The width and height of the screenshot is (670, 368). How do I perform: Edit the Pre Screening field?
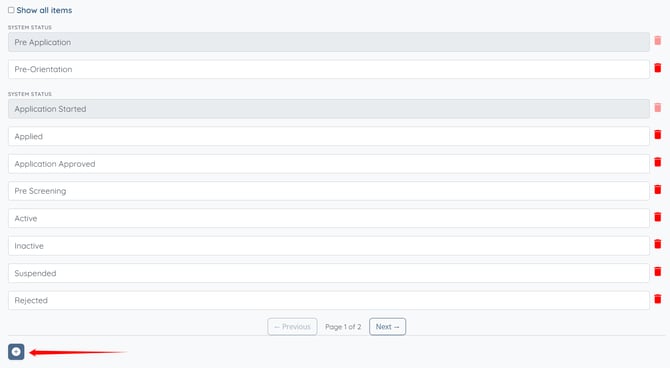click(329, 191)
